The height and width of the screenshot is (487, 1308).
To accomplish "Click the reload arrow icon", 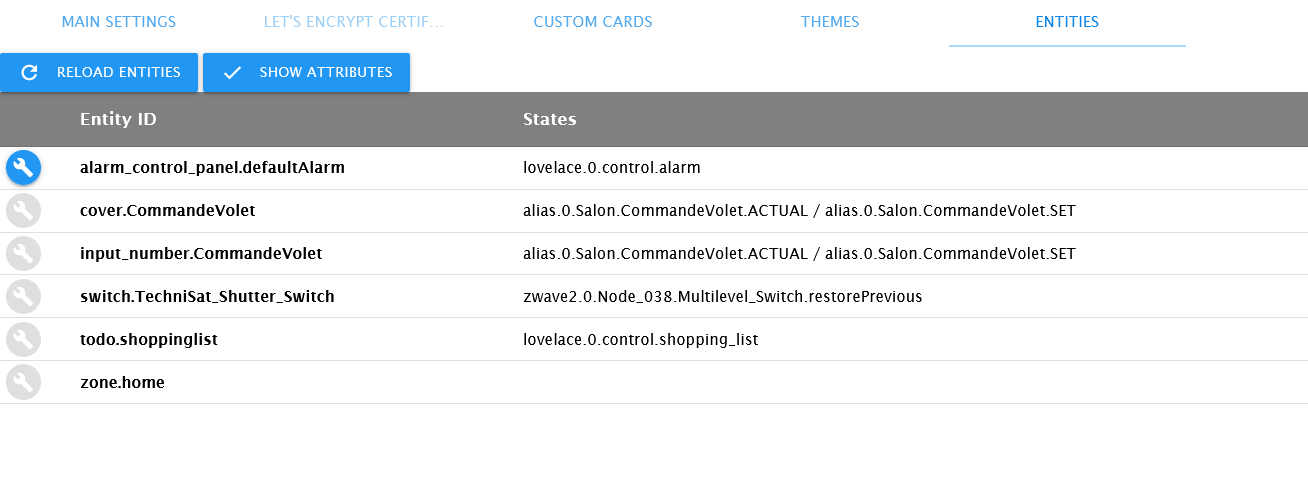I will (30, 72).
